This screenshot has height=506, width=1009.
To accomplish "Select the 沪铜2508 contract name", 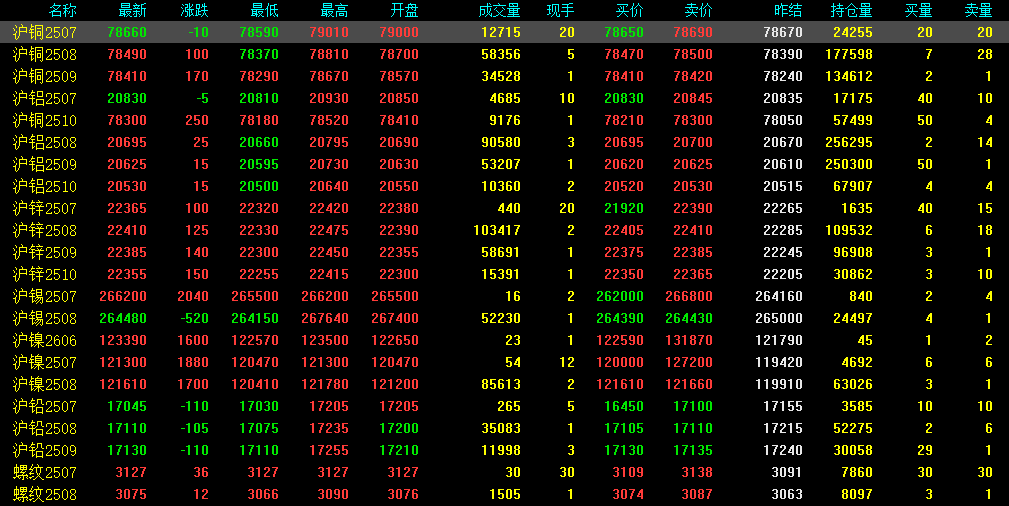I will coord(44,54).
